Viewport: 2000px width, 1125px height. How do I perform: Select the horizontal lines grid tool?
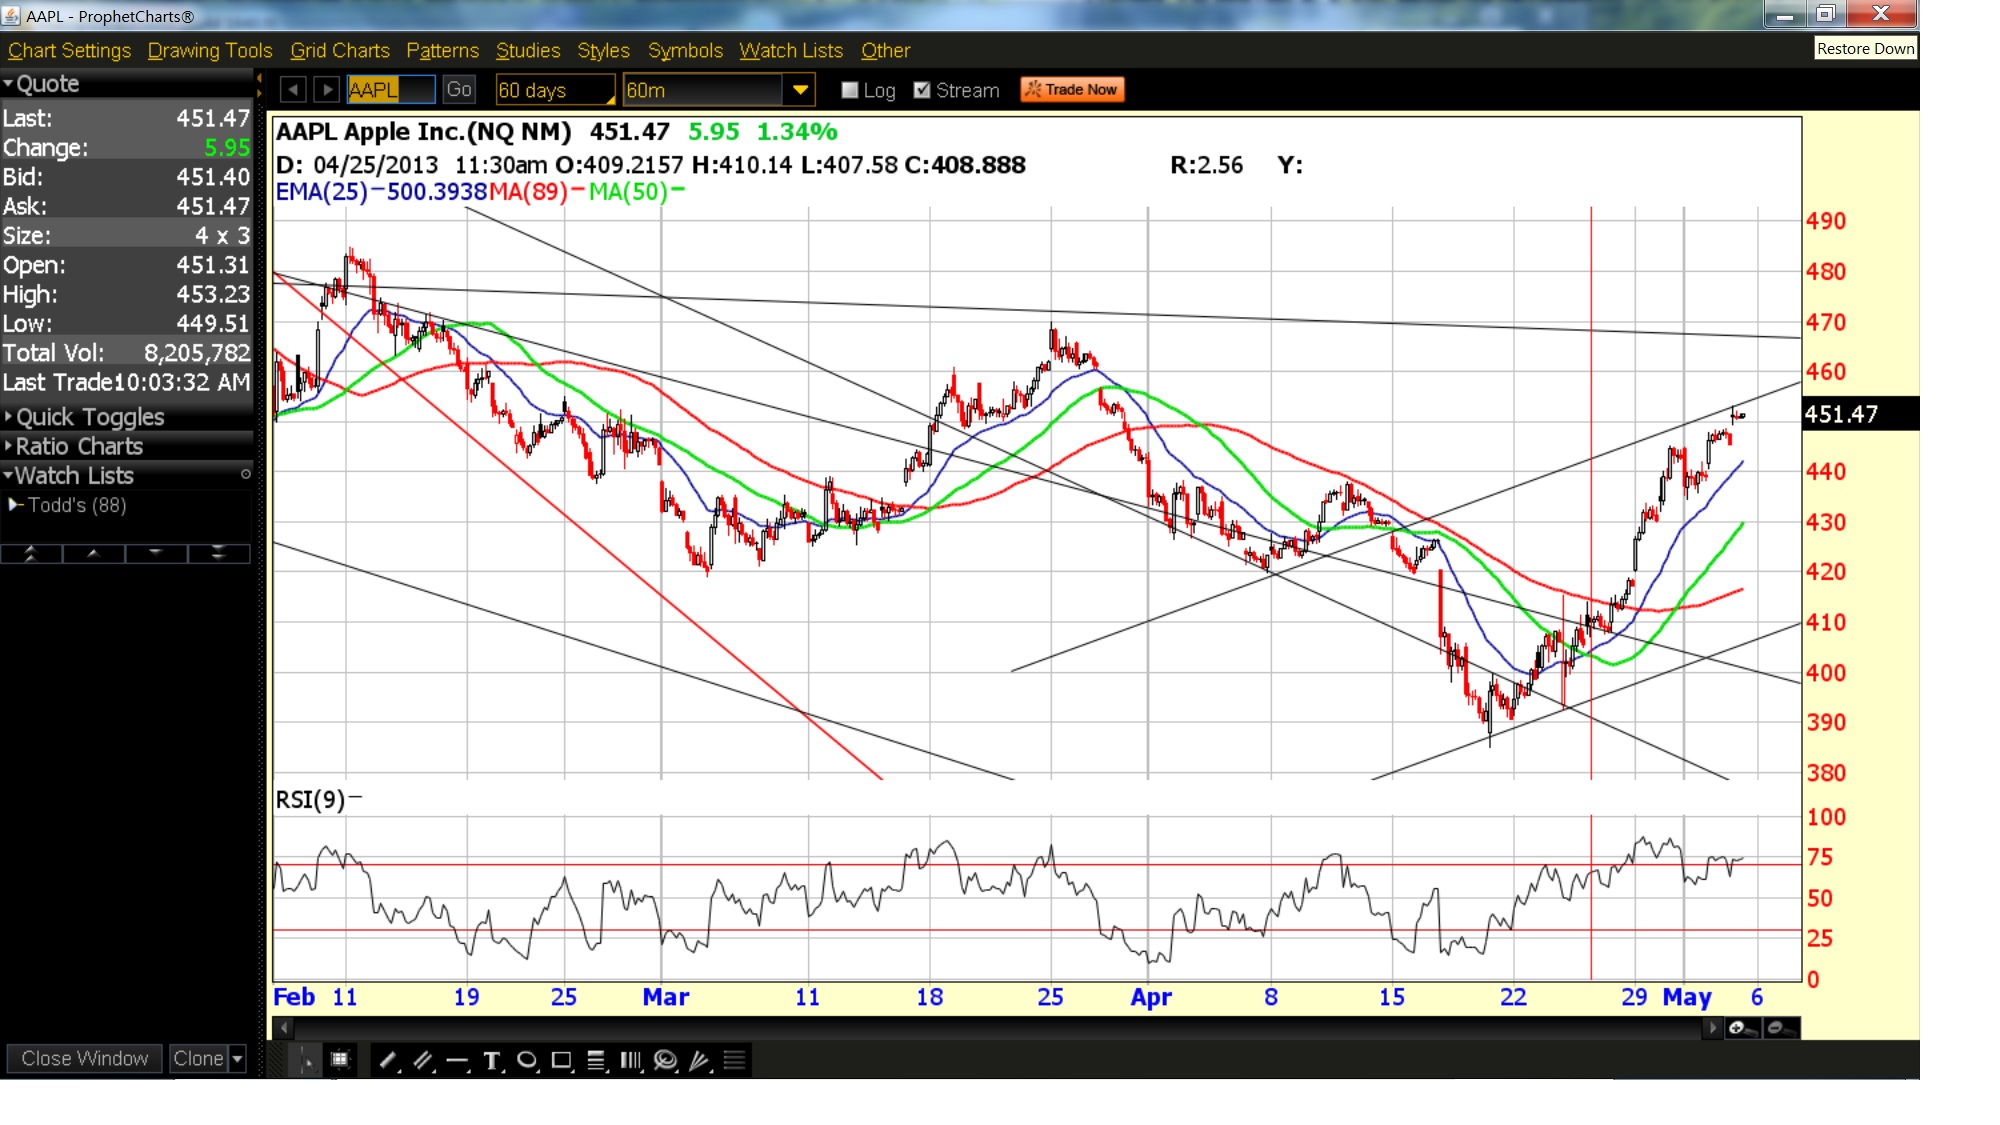(x=735, y=1060)
